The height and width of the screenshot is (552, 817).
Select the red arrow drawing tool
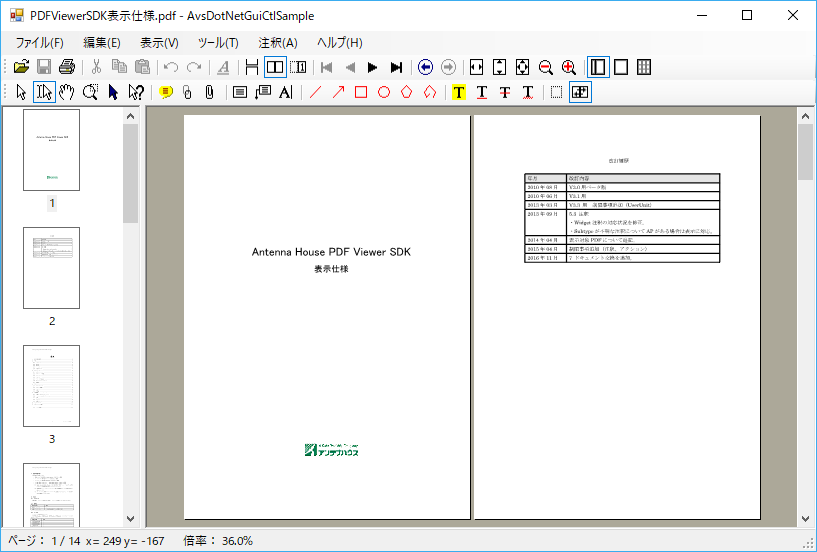tap(338, 92)
